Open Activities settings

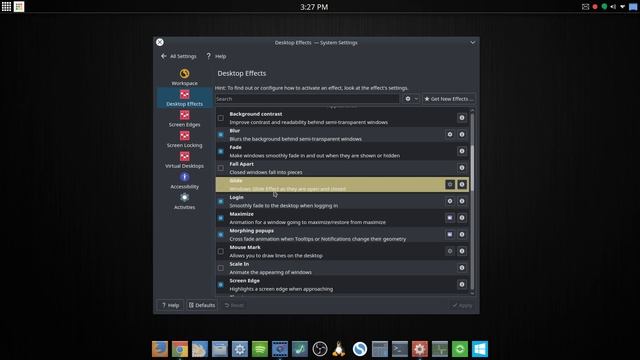coord(184,202)
